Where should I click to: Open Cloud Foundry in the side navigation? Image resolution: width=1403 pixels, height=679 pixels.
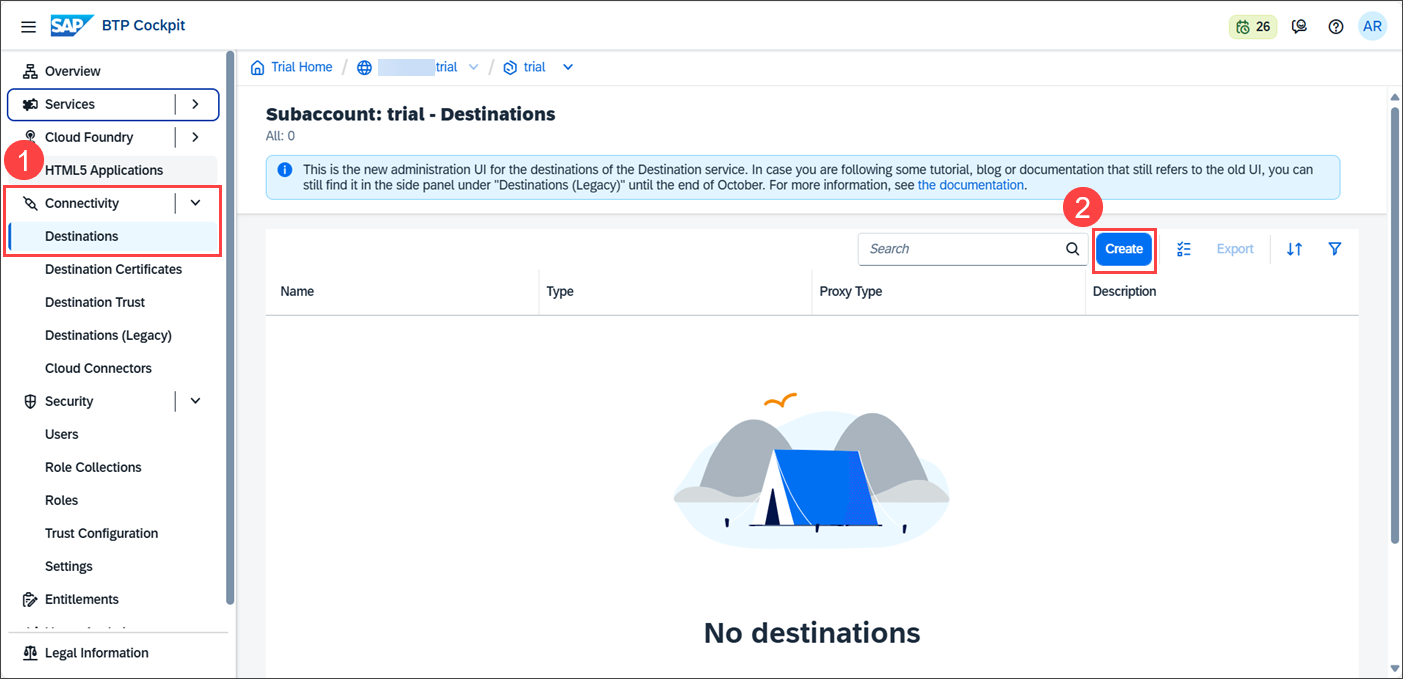[89, 137]
